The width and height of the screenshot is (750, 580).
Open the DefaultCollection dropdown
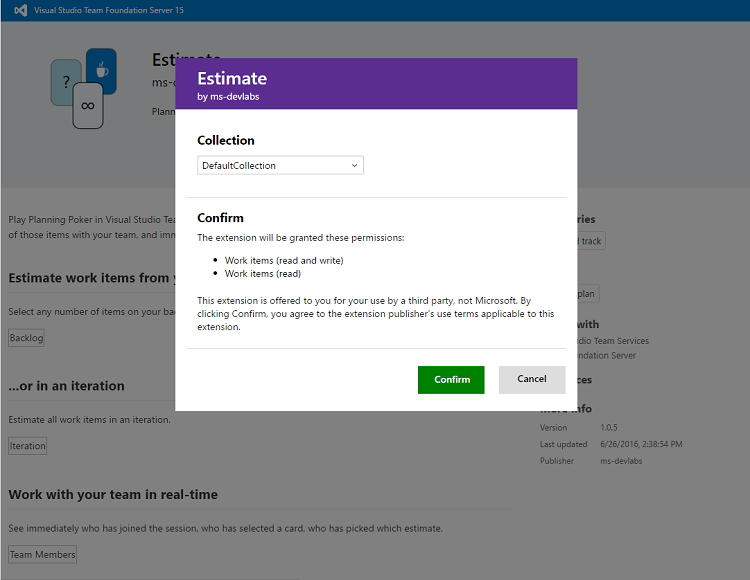(x=280, y=165)
